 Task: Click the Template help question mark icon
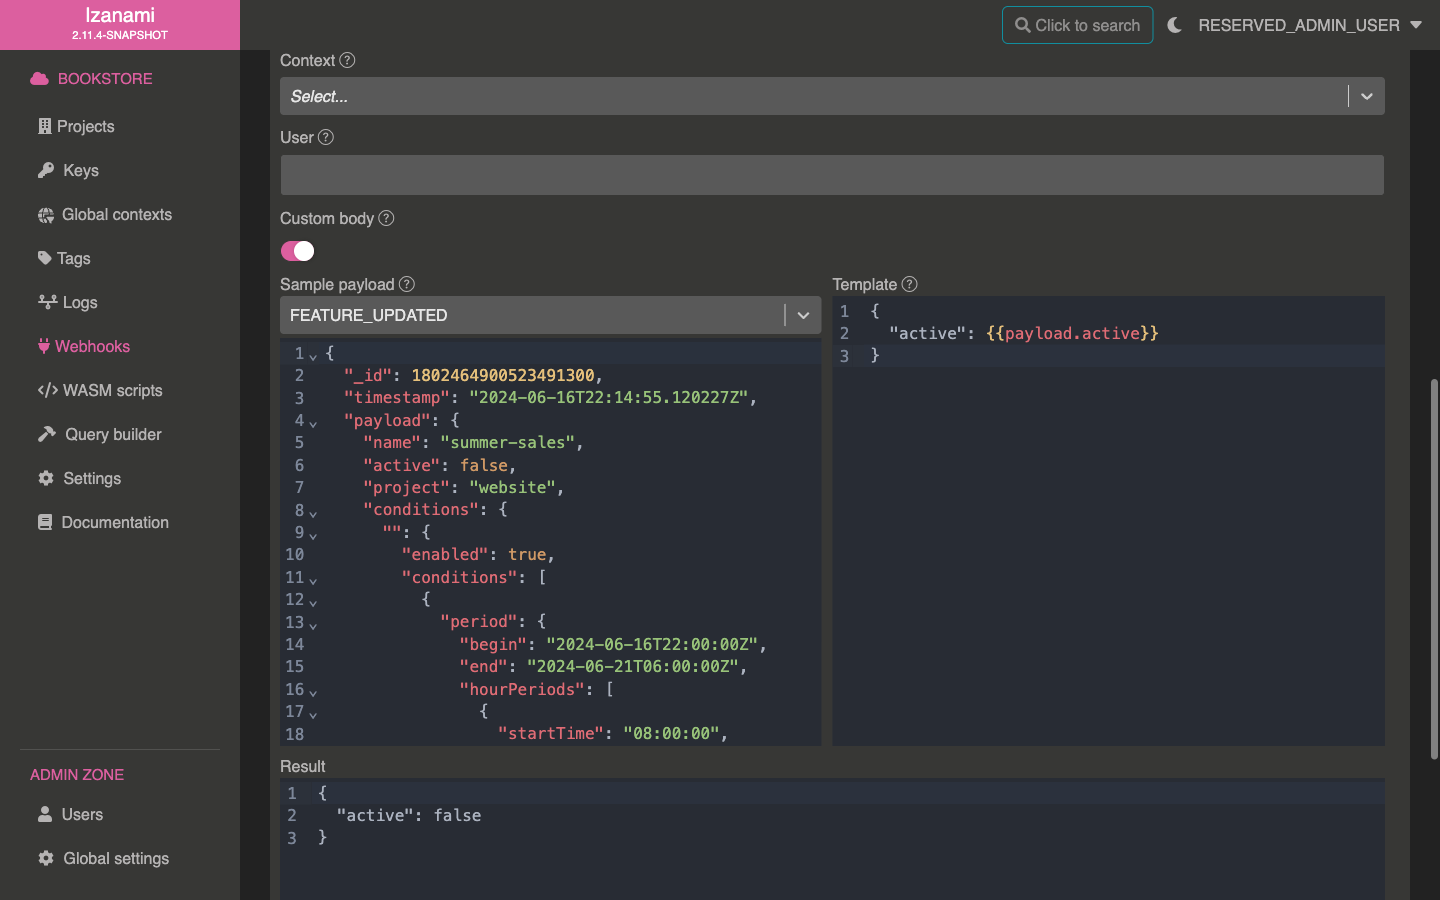pos(909,284)
